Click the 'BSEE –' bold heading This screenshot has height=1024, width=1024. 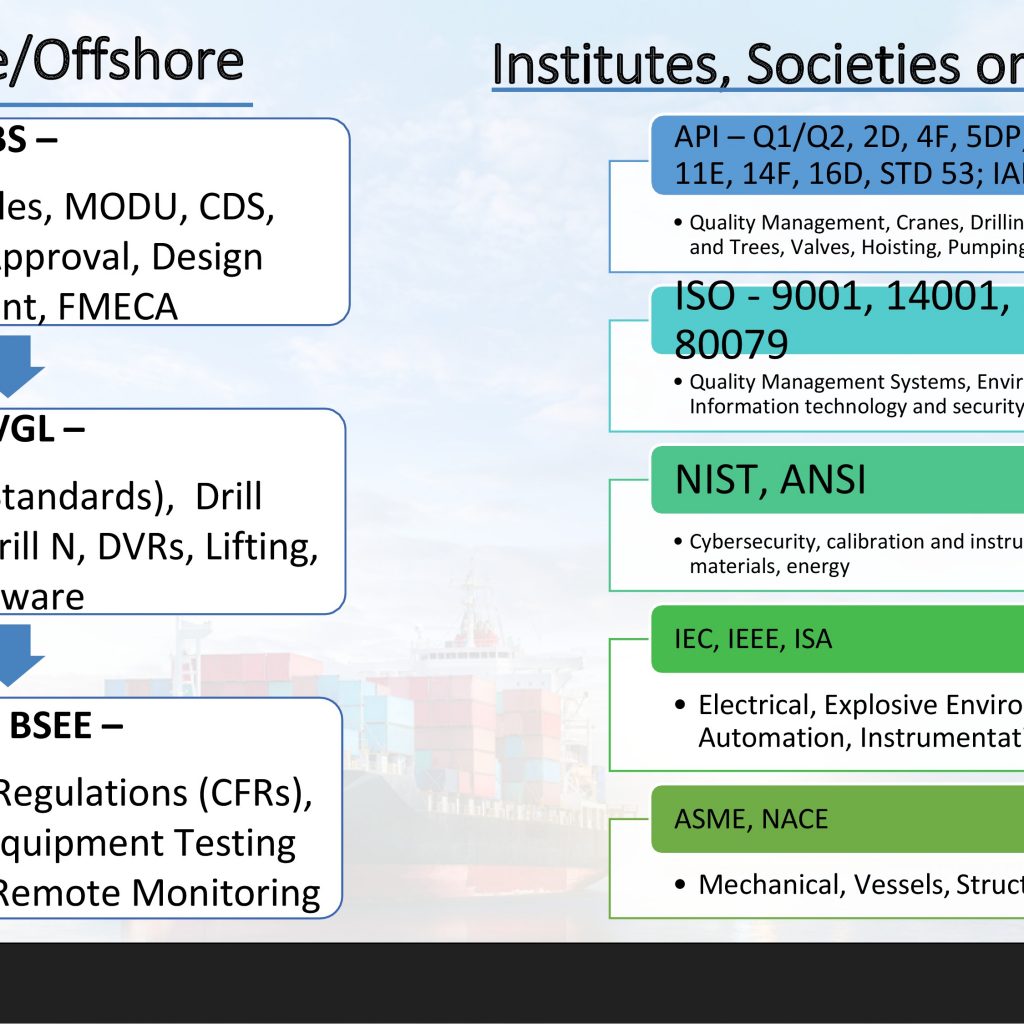click(x=66, y=726)
